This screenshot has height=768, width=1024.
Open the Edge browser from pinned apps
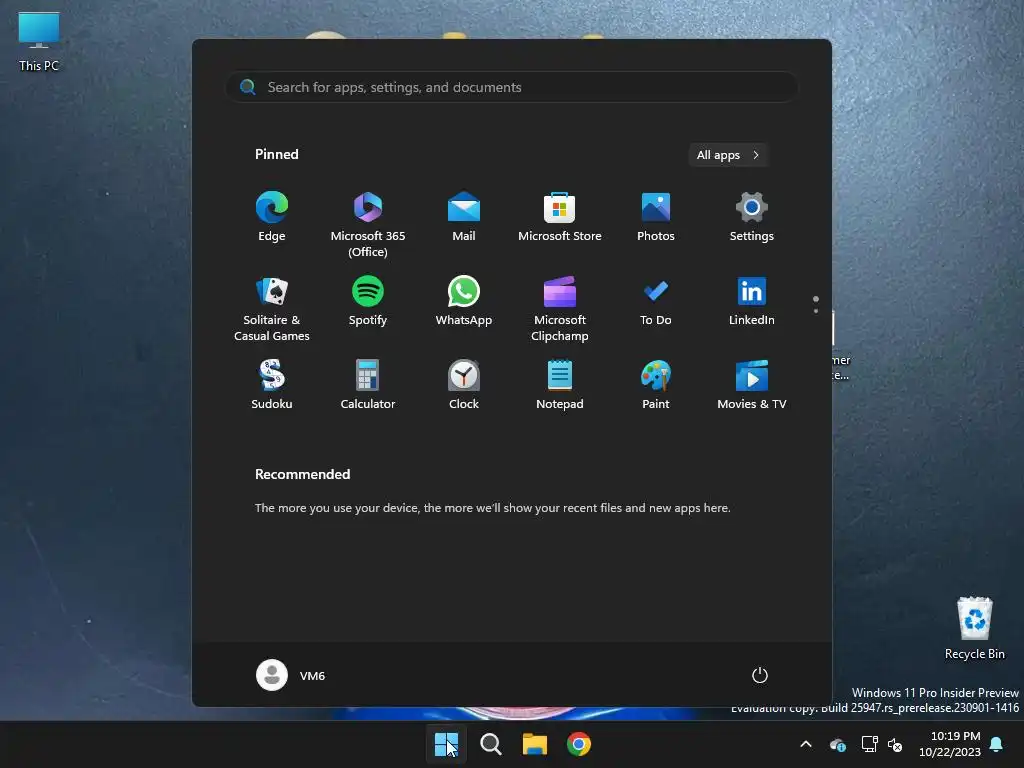coord(272,217)
